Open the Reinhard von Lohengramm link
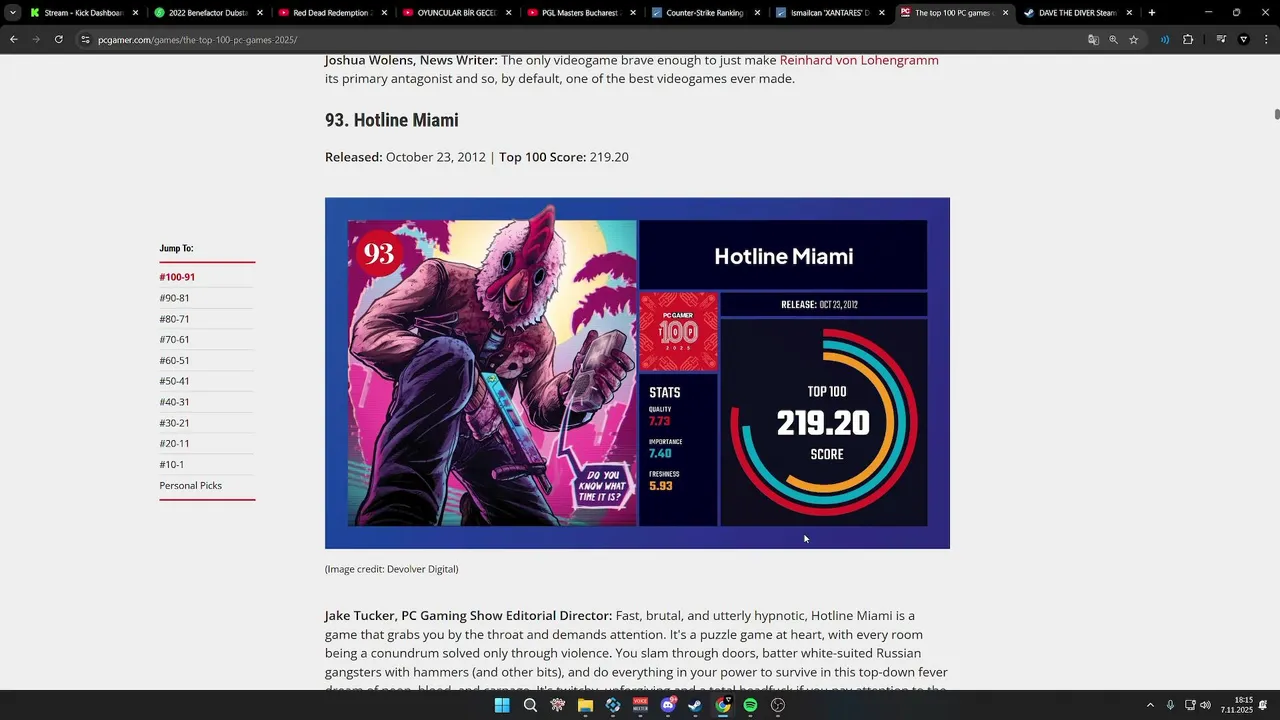 point(859,60)
